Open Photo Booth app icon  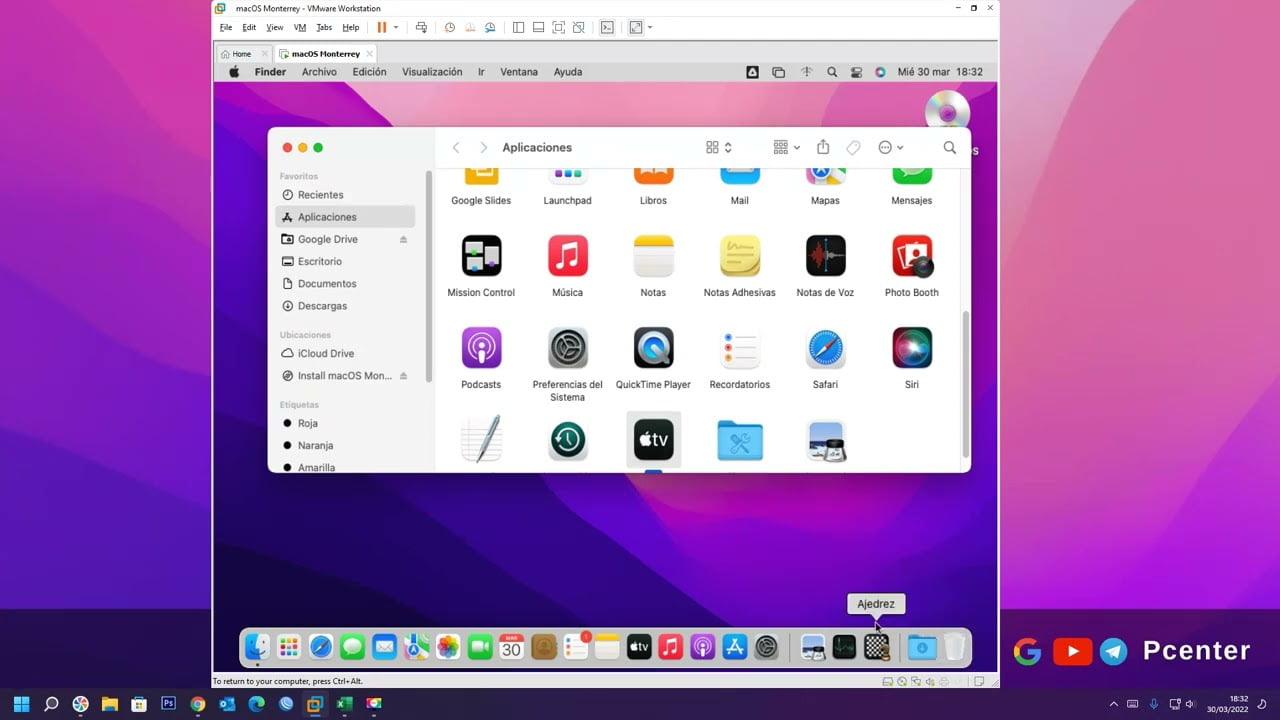(x=912, y=256)
